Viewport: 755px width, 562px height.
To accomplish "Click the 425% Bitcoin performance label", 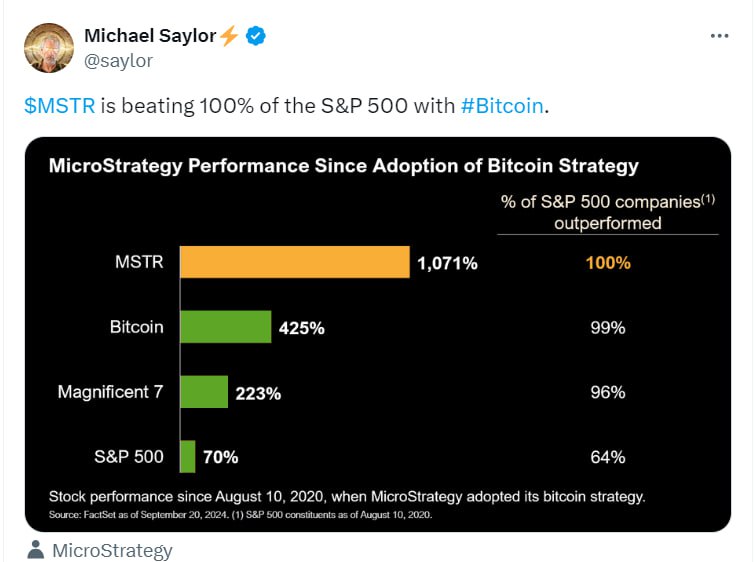I will (302, 328).
